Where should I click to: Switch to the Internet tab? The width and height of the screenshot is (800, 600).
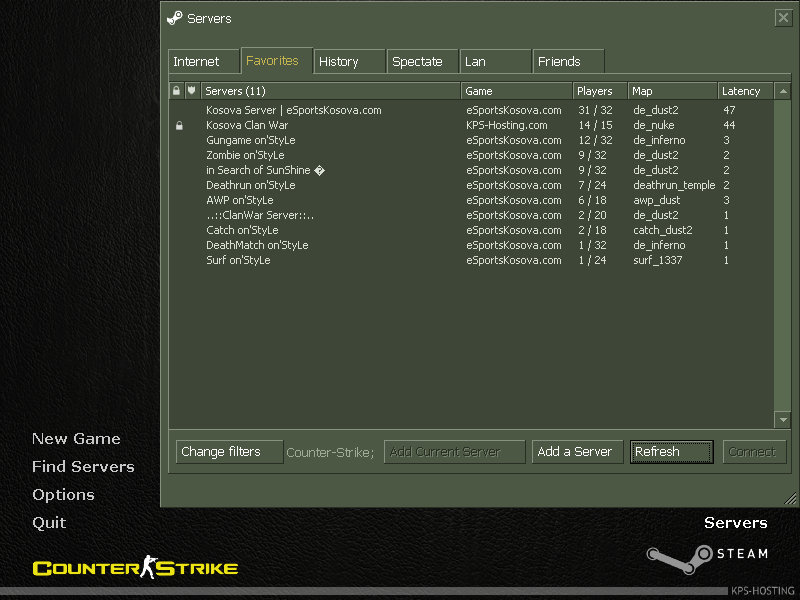click(204, 62)
